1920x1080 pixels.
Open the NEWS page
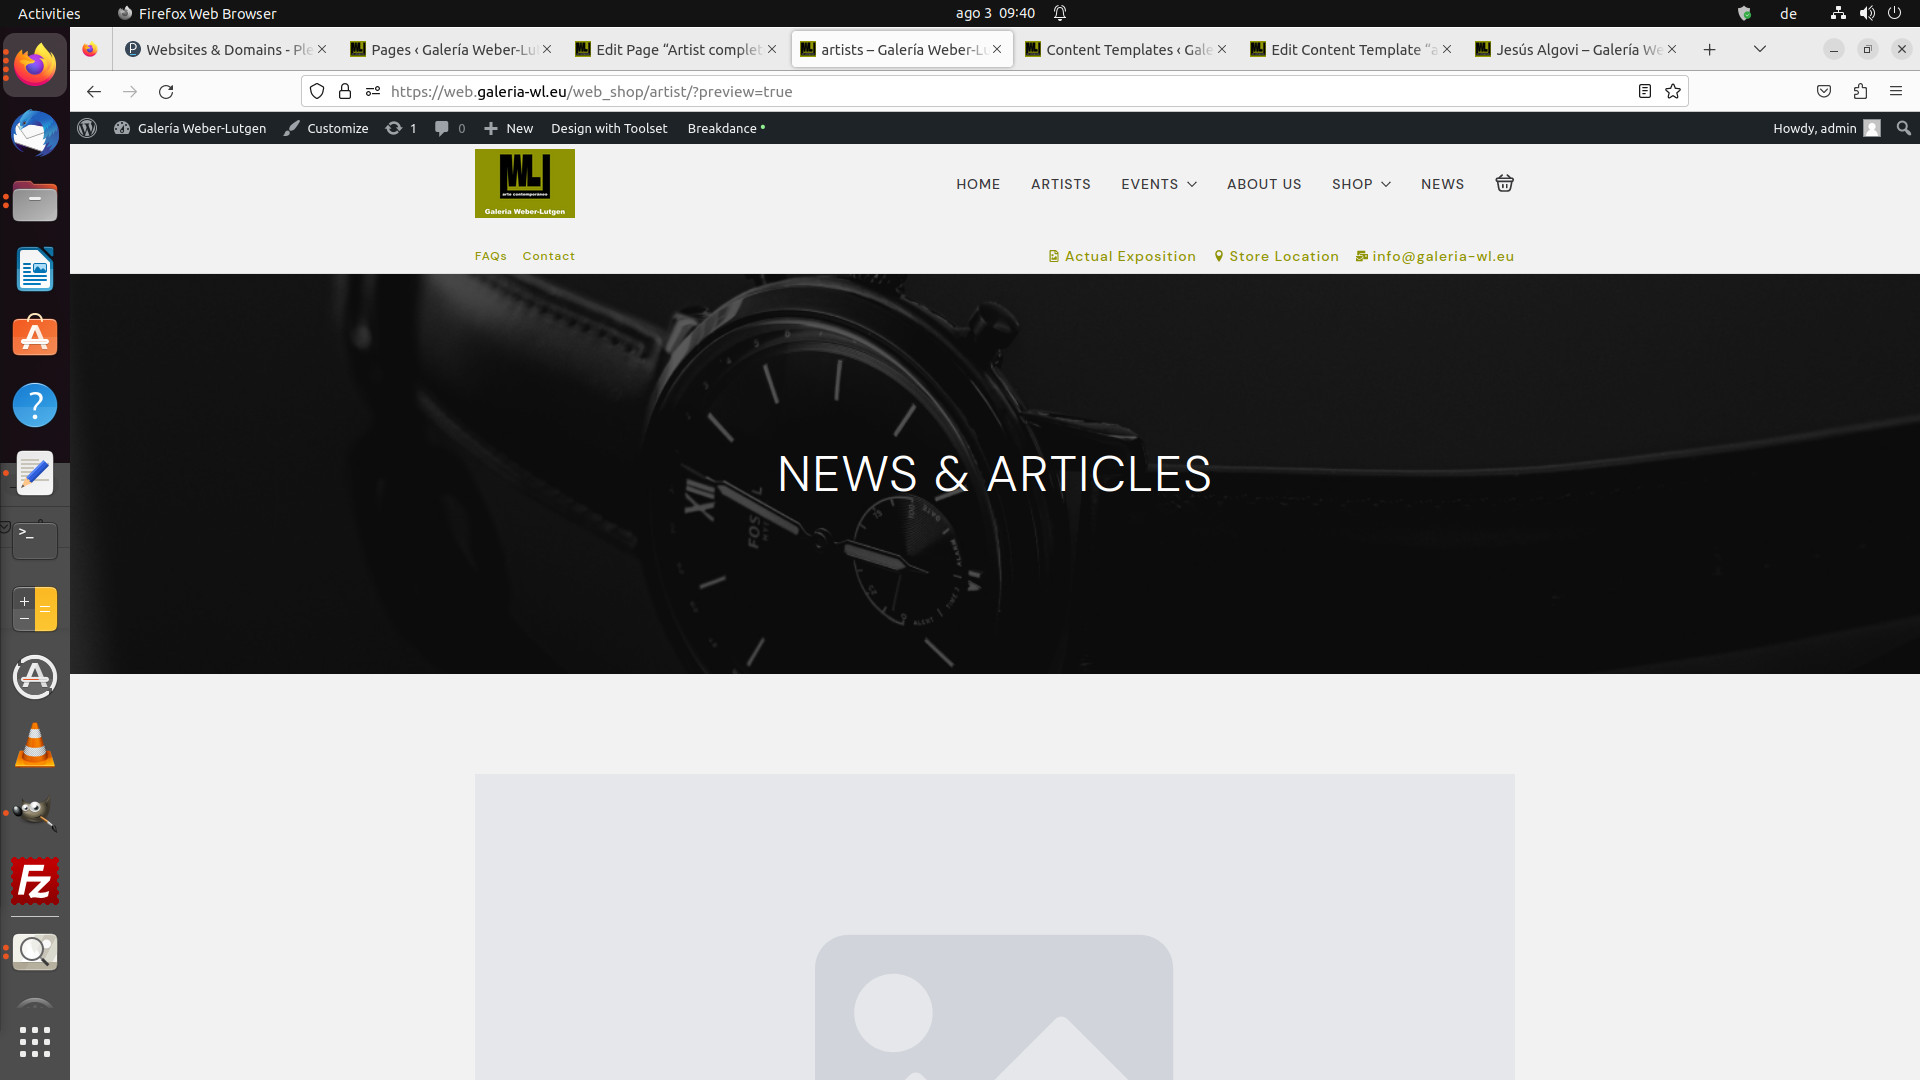coord(1442,184)
